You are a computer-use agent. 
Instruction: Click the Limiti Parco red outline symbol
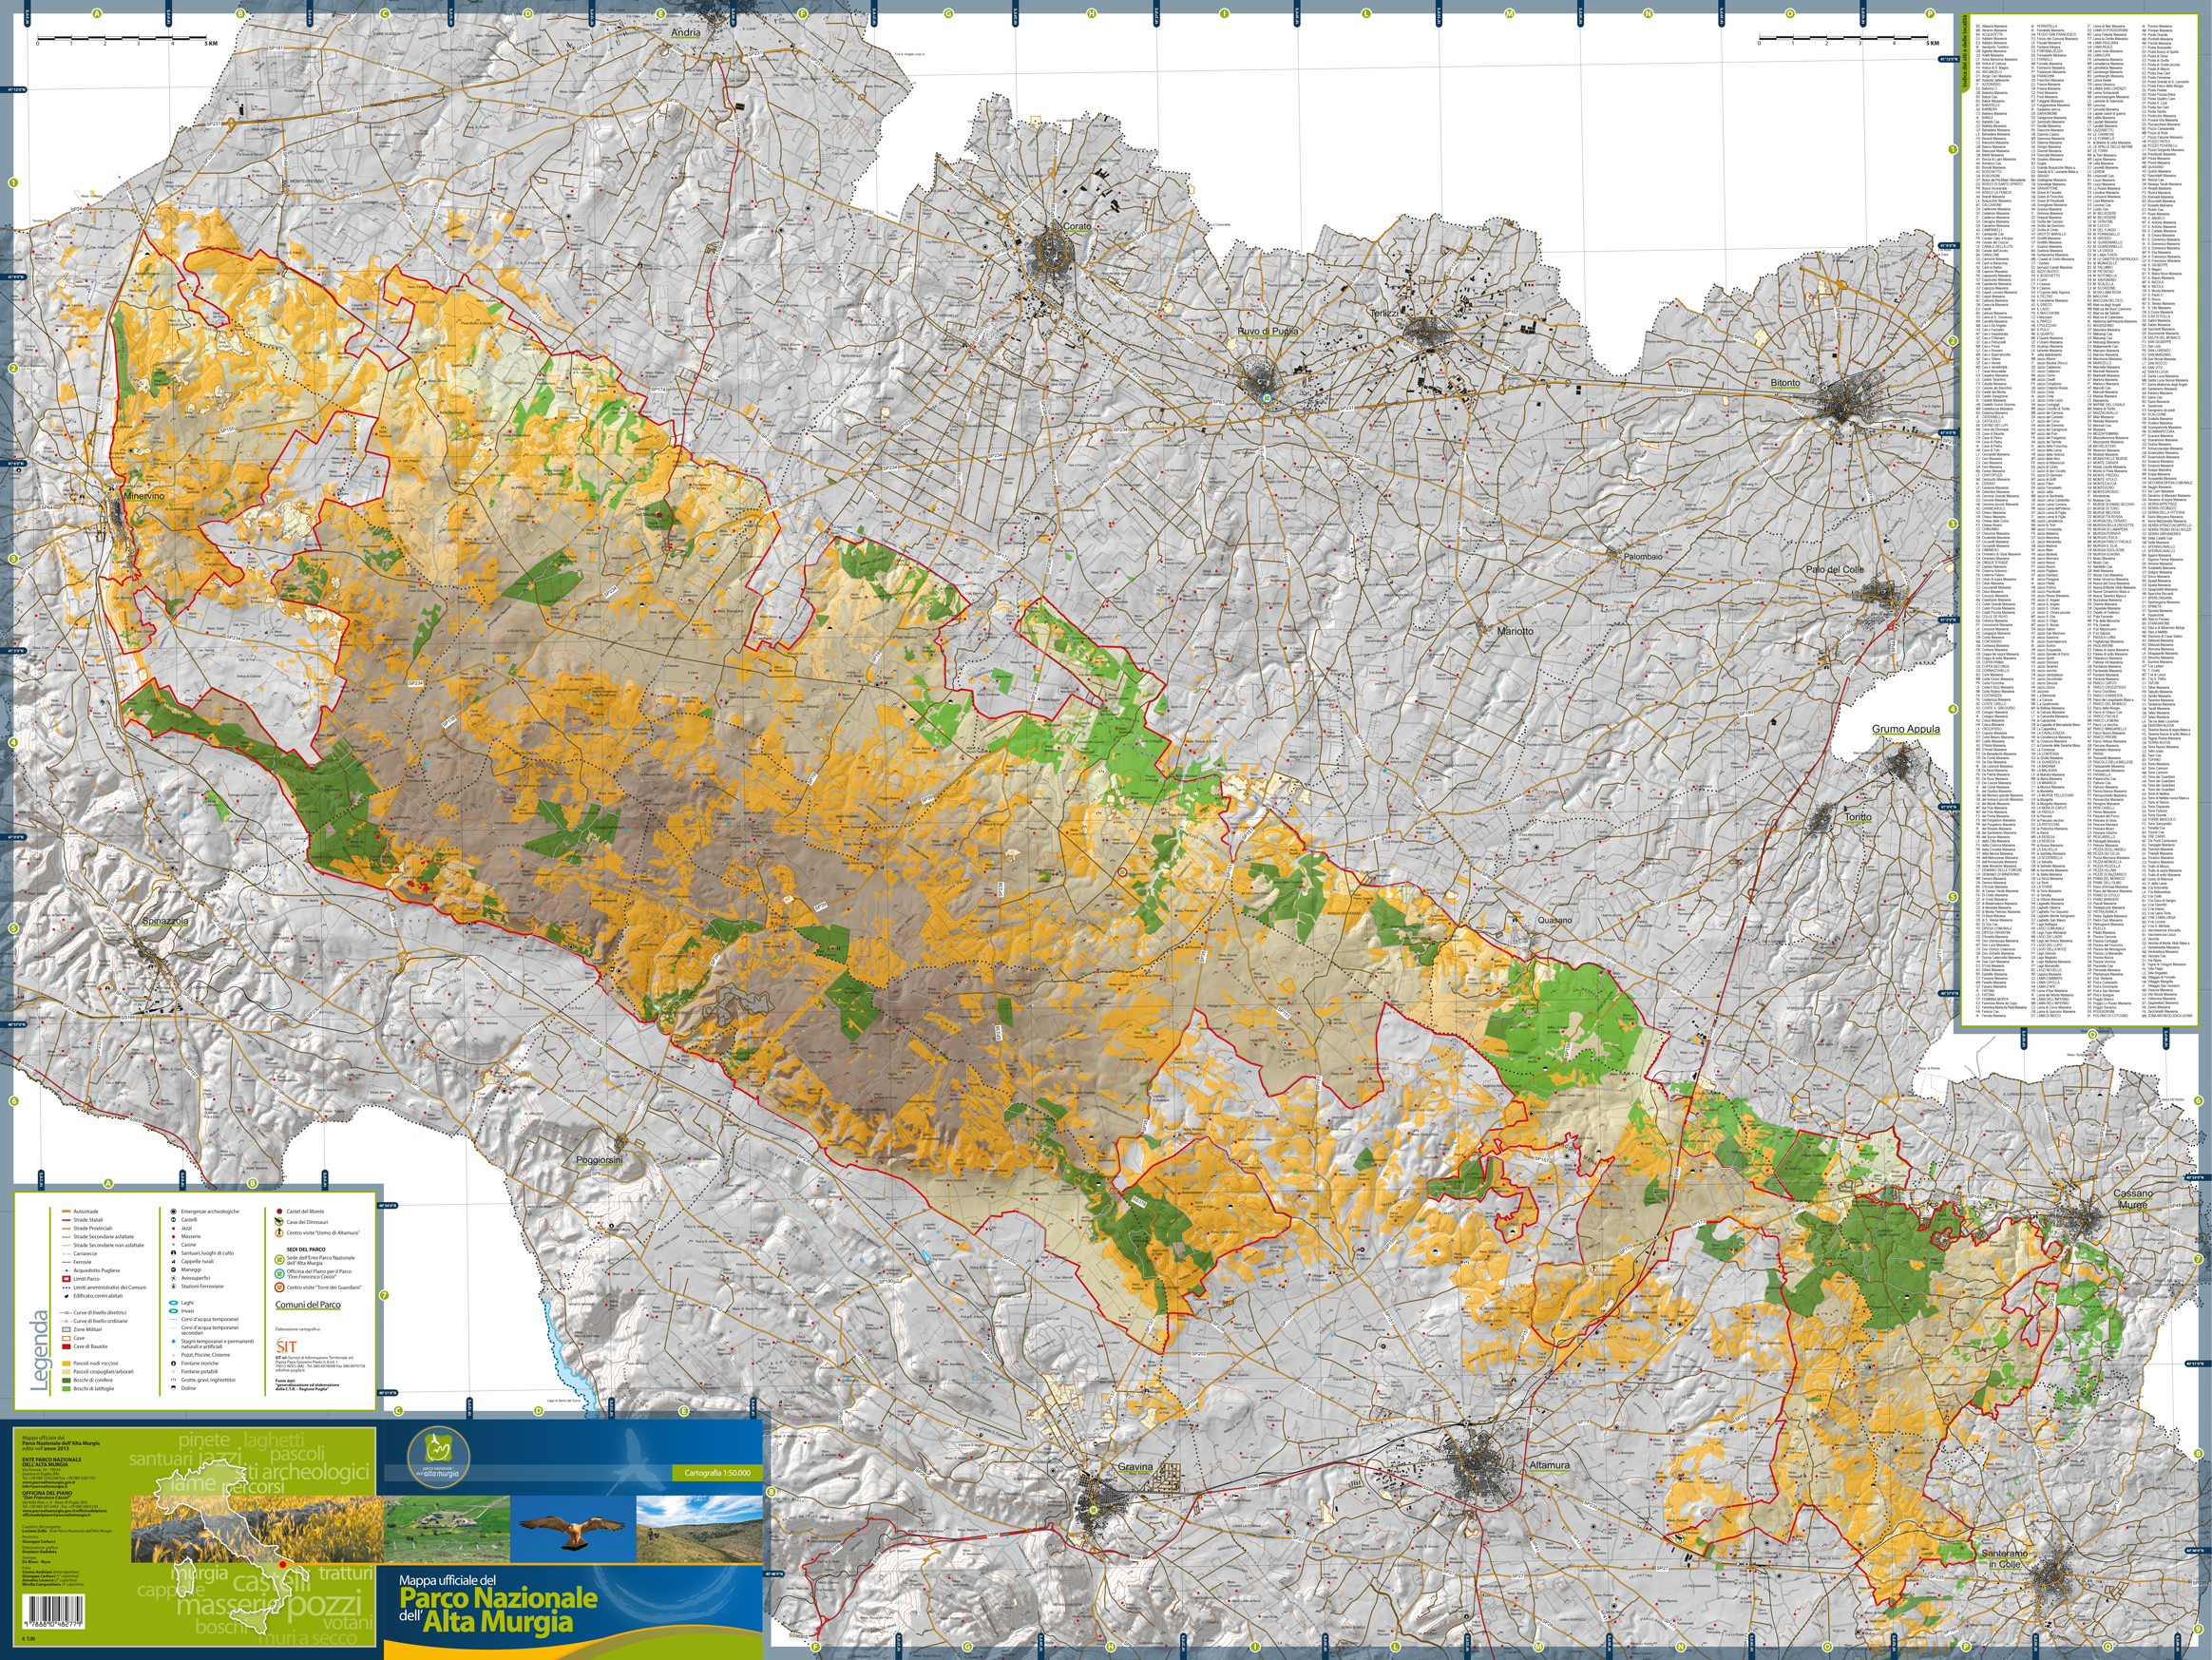(66, 1279)
